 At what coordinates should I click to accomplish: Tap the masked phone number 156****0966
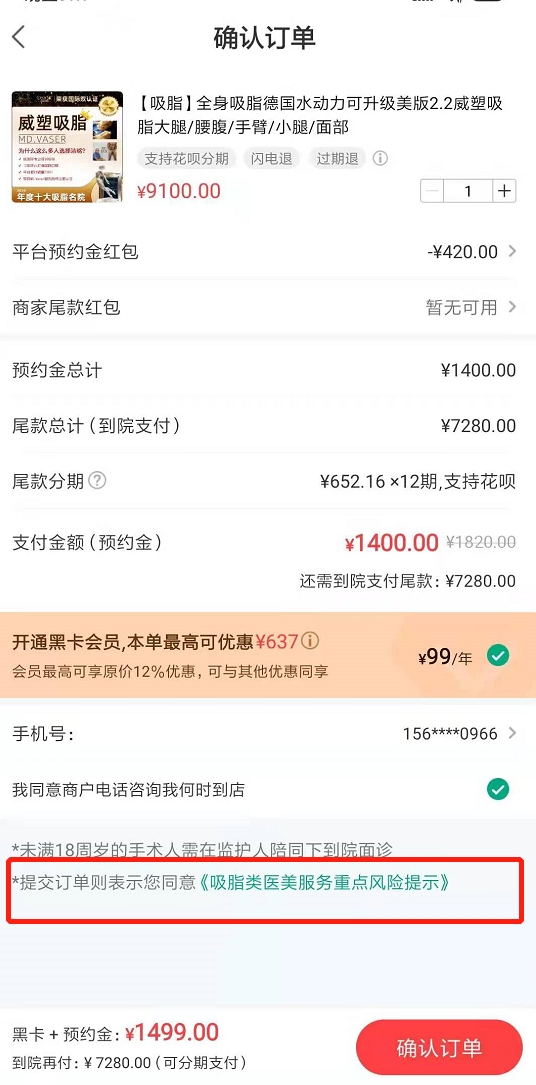pos(450,733)
